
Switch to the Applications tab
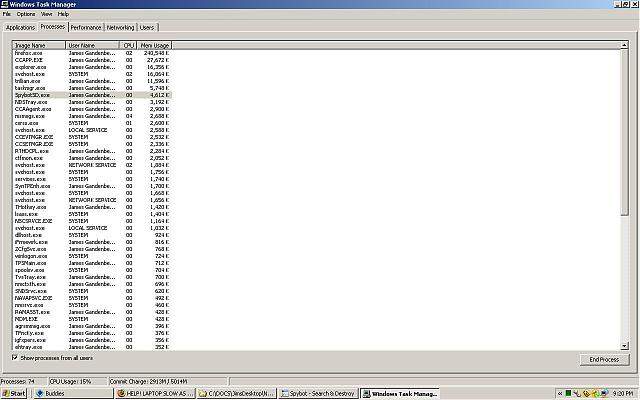coord(20,27)
